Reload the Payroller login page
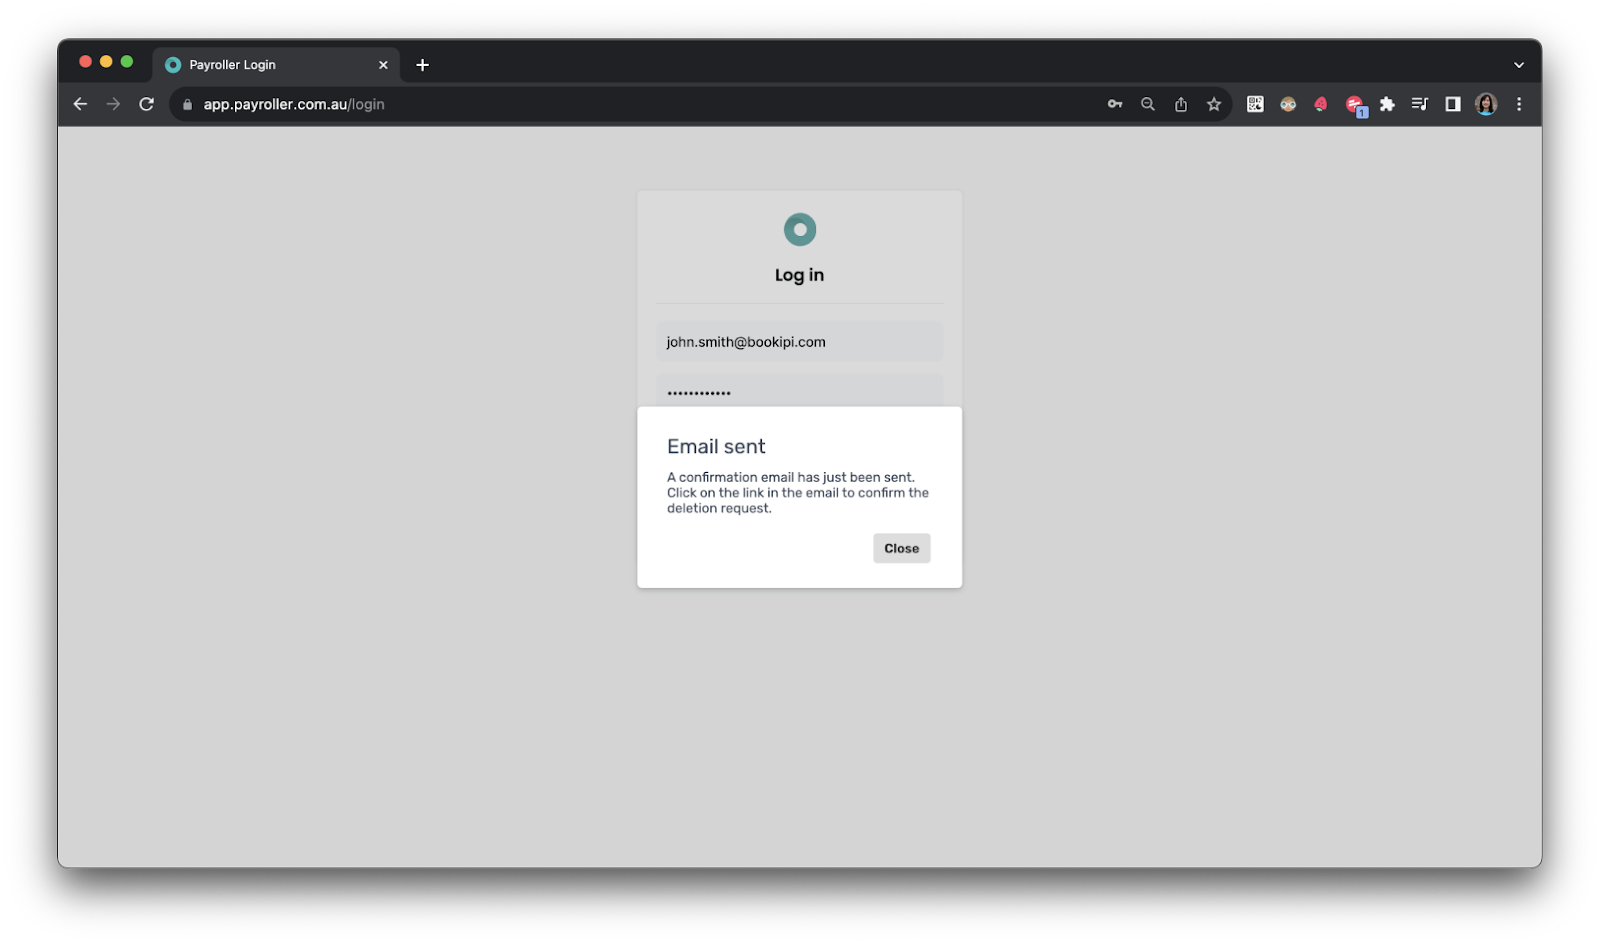Image resolution: width=1600 pixels, height=944 pixels. pyautogui.click(x=146, y=103)
